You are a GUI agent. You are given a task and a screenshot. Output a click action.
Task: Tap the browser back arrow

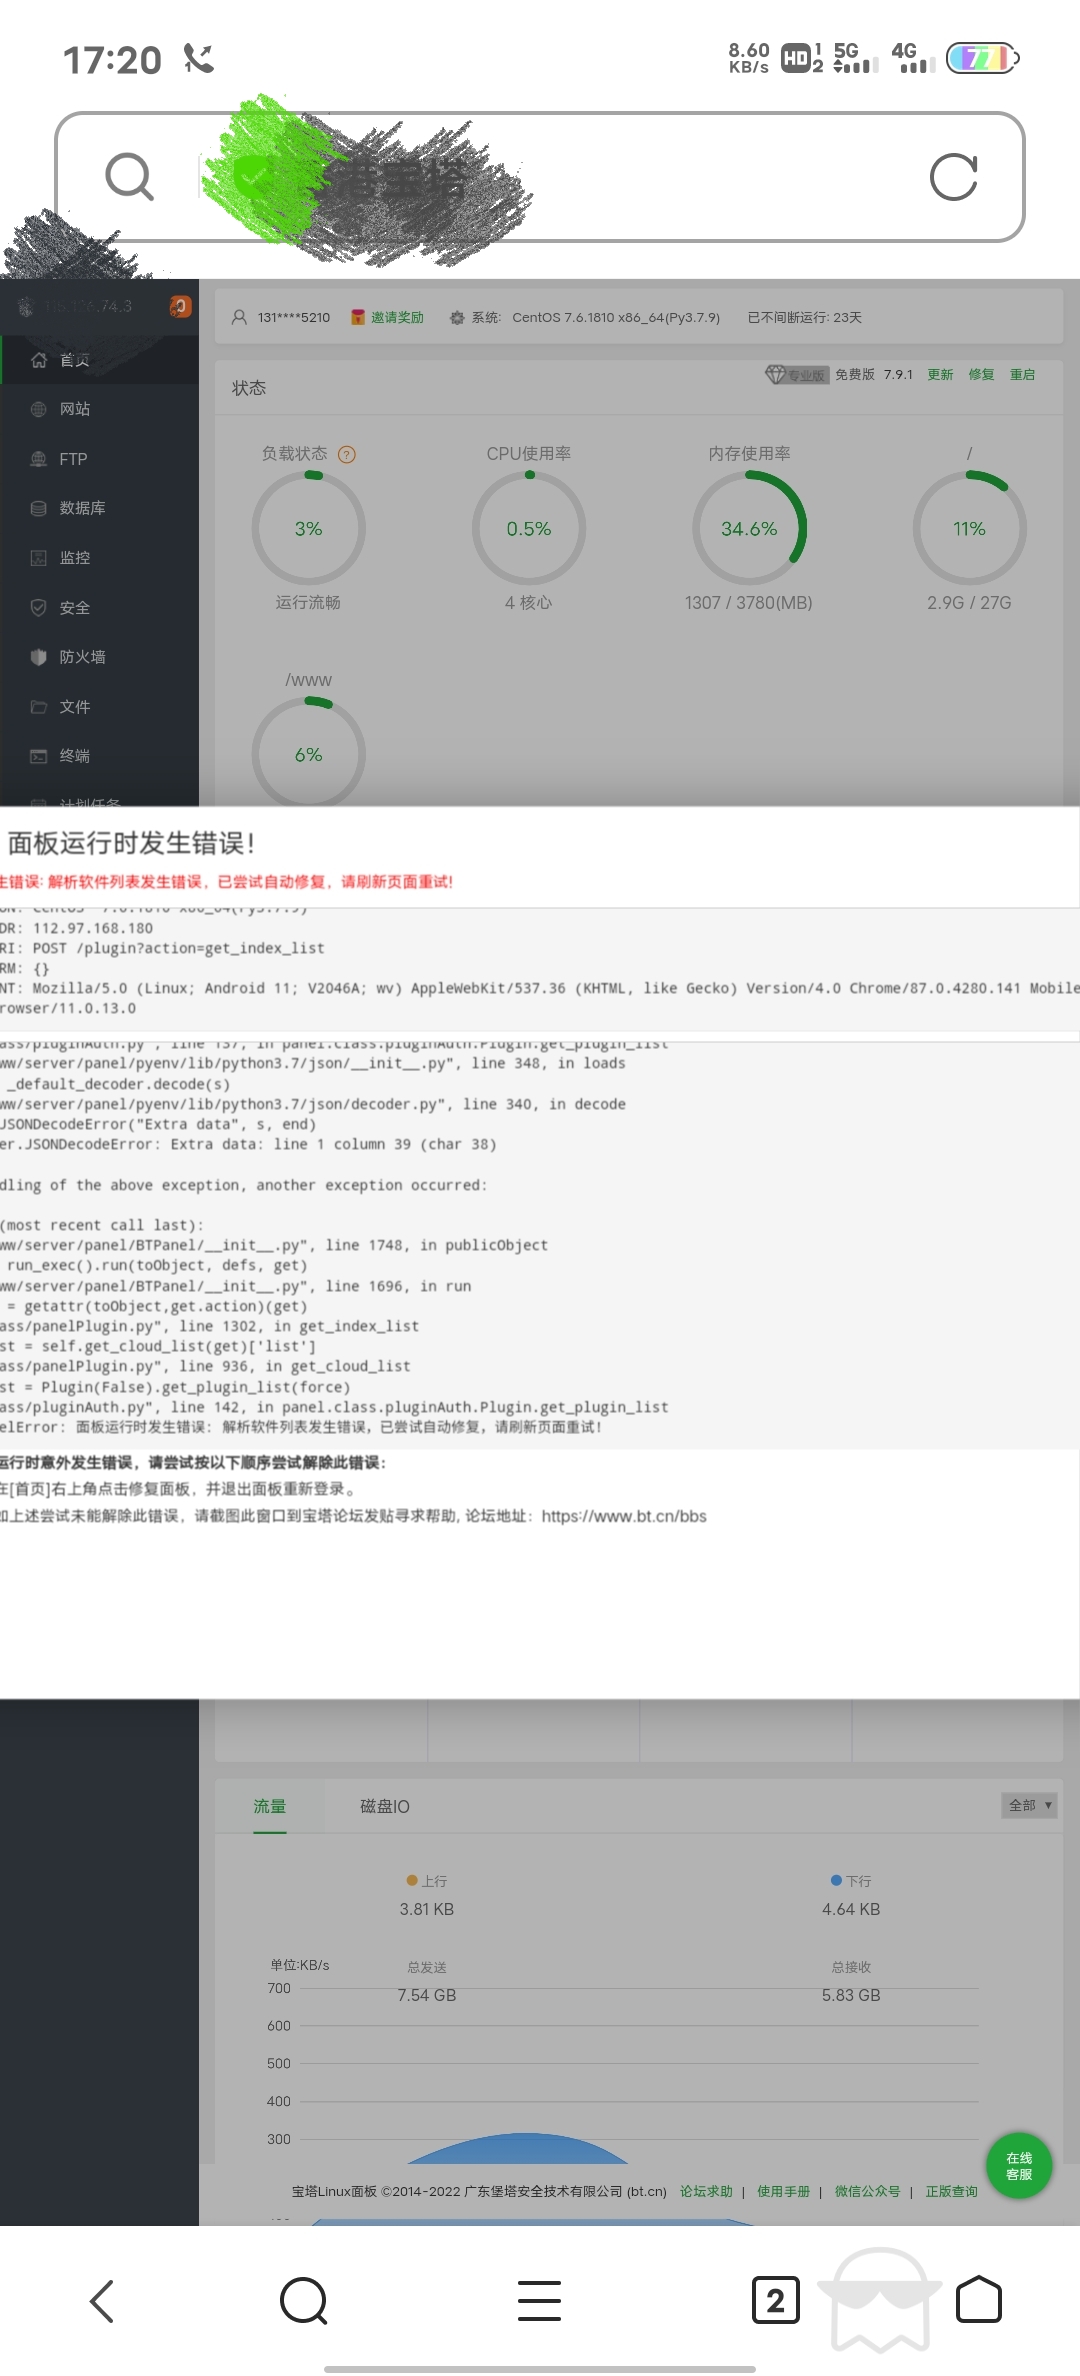[102, 2301]
